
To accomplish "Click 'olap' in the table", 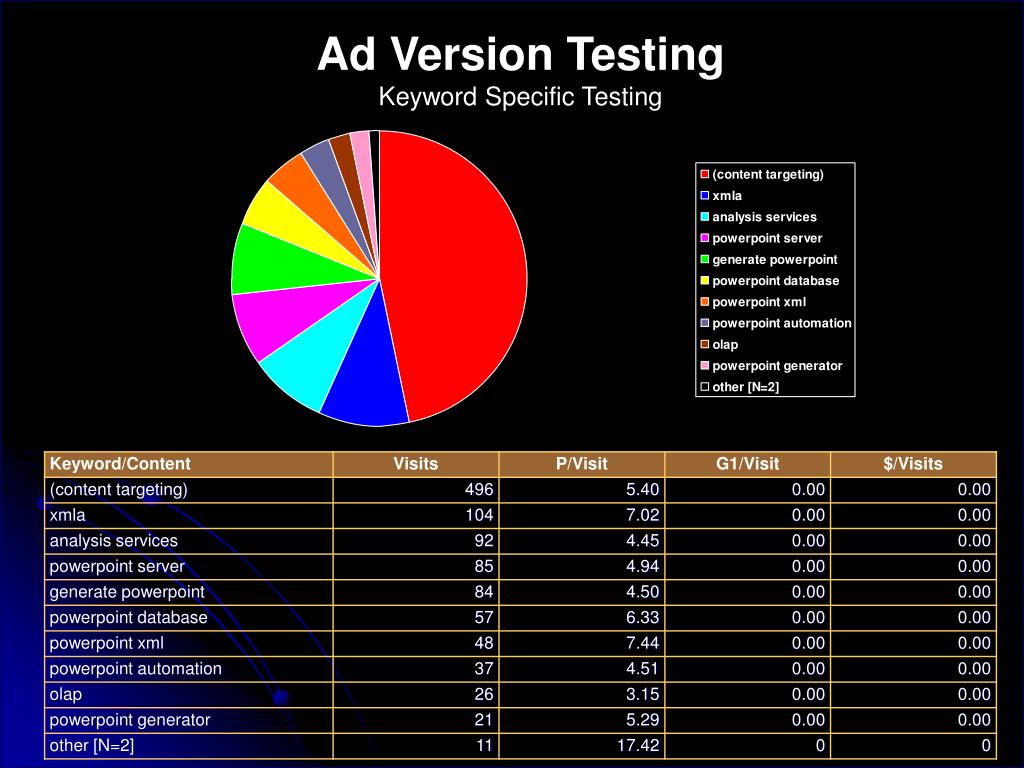I will coord(65,694).
